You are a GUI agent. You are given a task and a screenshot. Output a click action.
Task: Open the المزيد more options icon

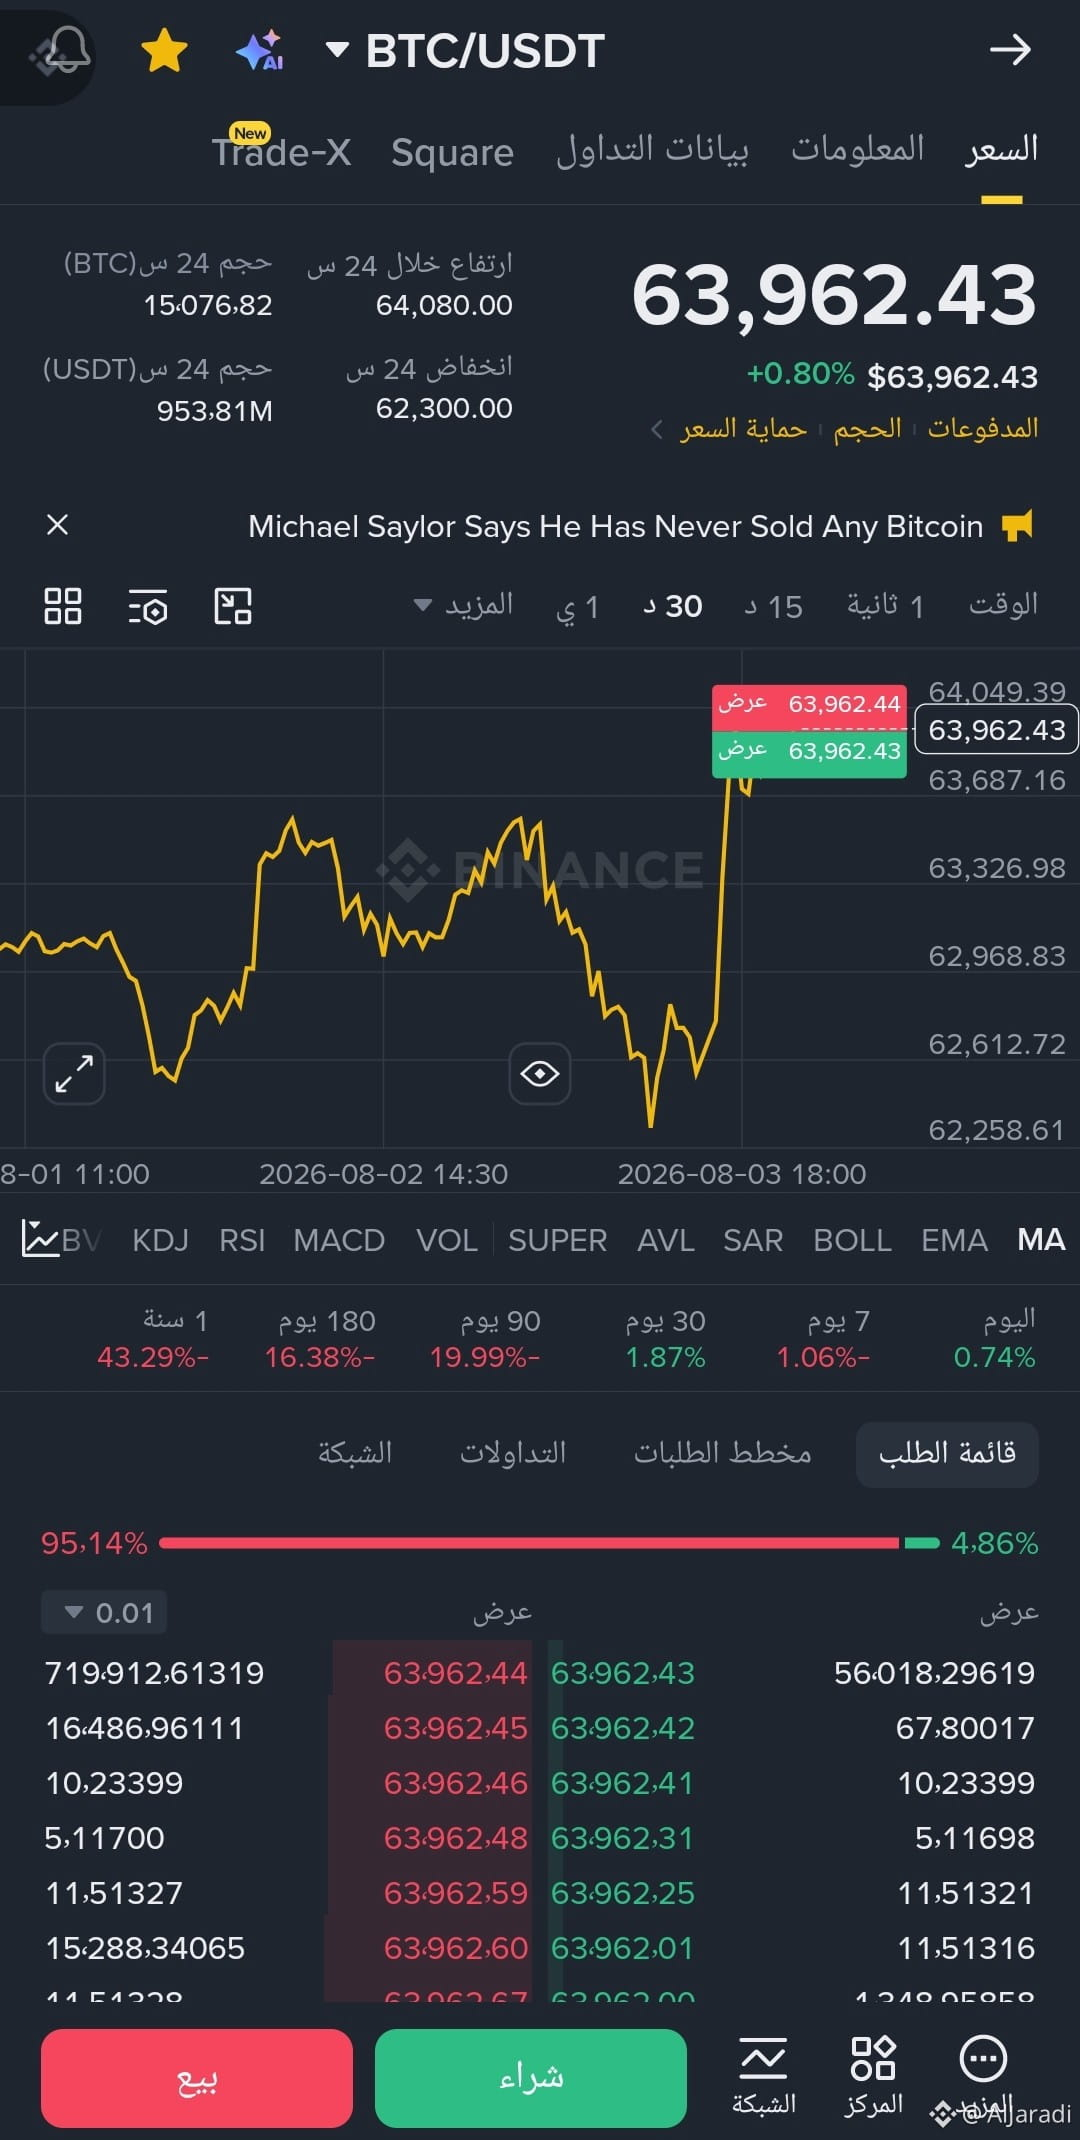pyautogui.click(x=983, y=2075)
